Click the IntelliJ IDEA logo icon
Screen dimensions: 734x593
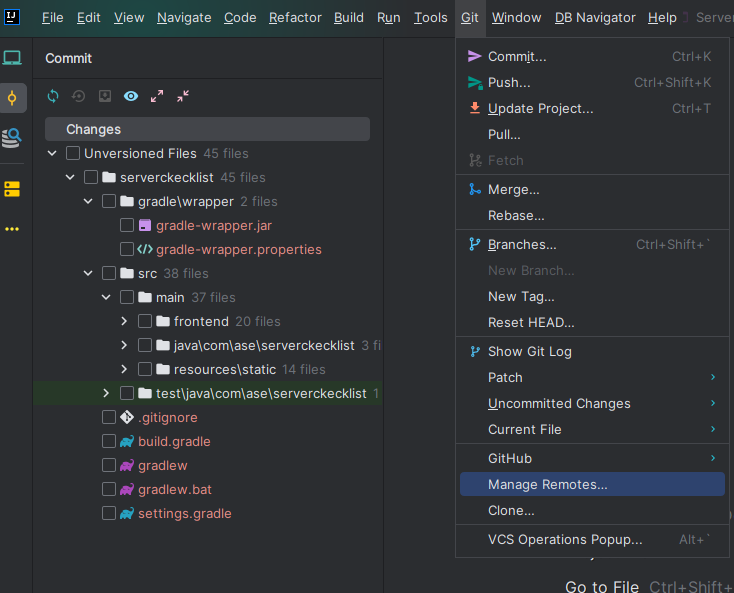12,17
